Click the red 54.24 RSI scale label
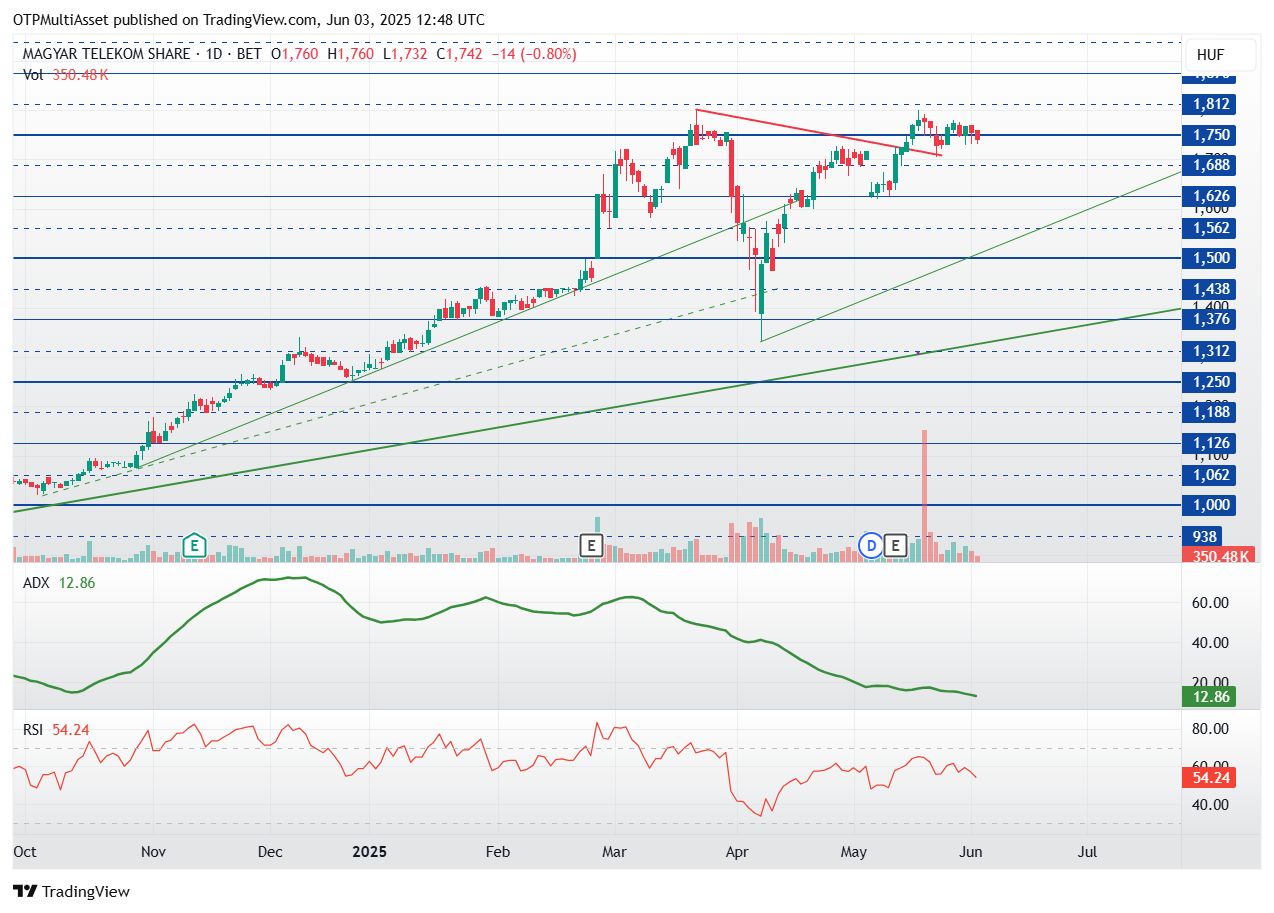 point(1209,776)
